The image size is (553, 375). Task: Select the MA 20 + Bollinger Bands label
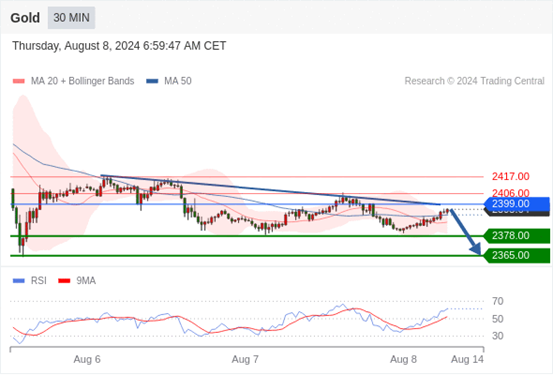[x=83, y=81]
